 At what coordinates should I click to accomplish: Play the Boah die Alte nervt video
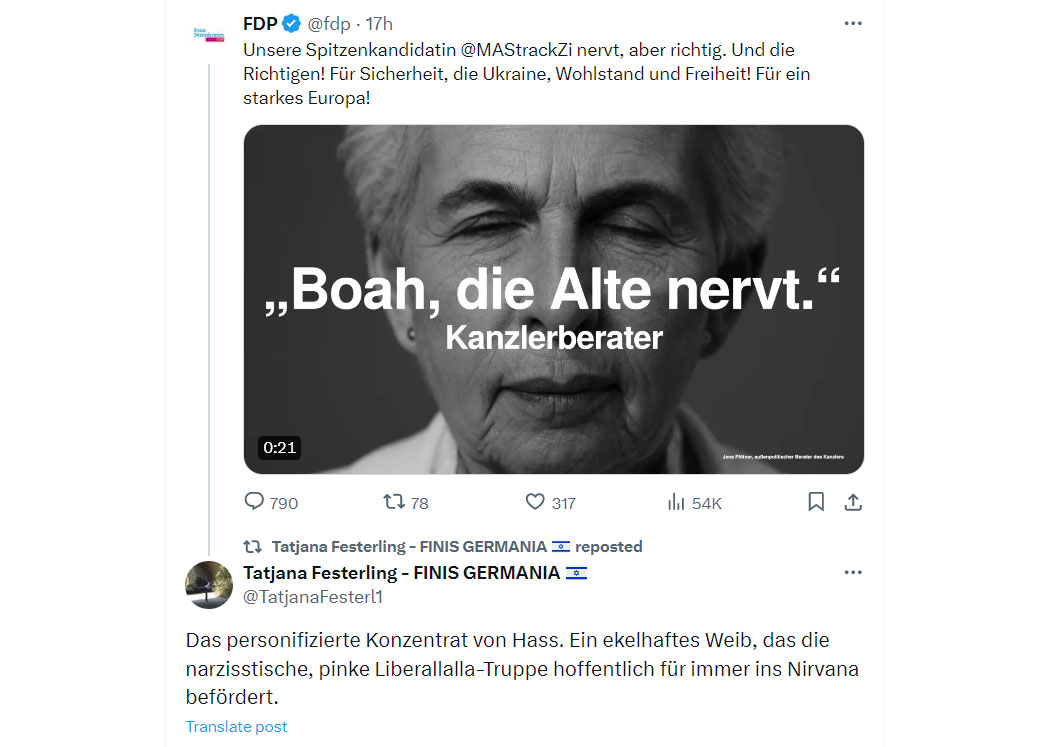pos(553,299)
